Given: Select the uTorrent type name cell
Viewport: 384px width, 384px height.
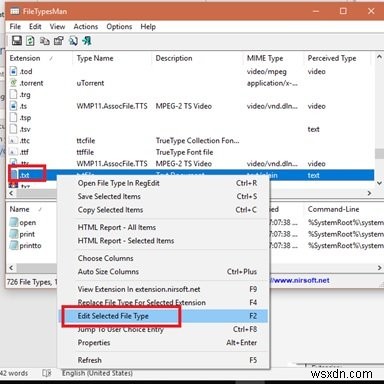Looking at the screenshot, I should tap(90, 83).
